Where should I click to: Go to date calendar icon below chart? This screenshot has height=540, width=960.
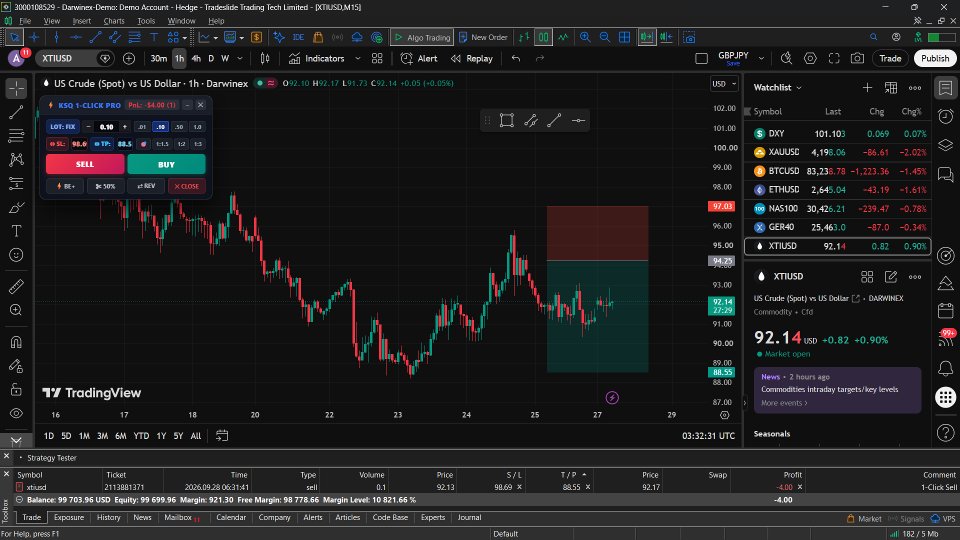[222, 435]
